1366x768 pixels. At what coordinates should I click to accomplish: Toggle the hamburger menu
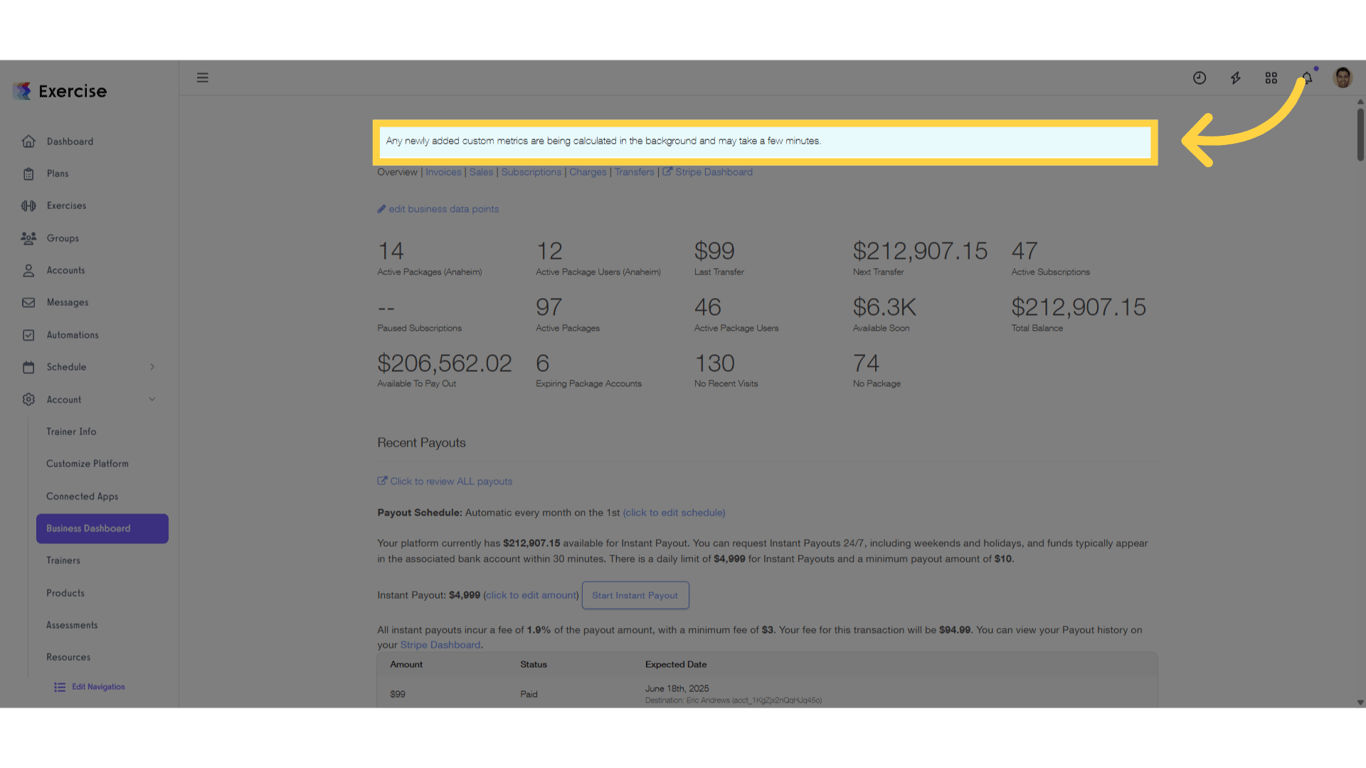tap(203, 77)
